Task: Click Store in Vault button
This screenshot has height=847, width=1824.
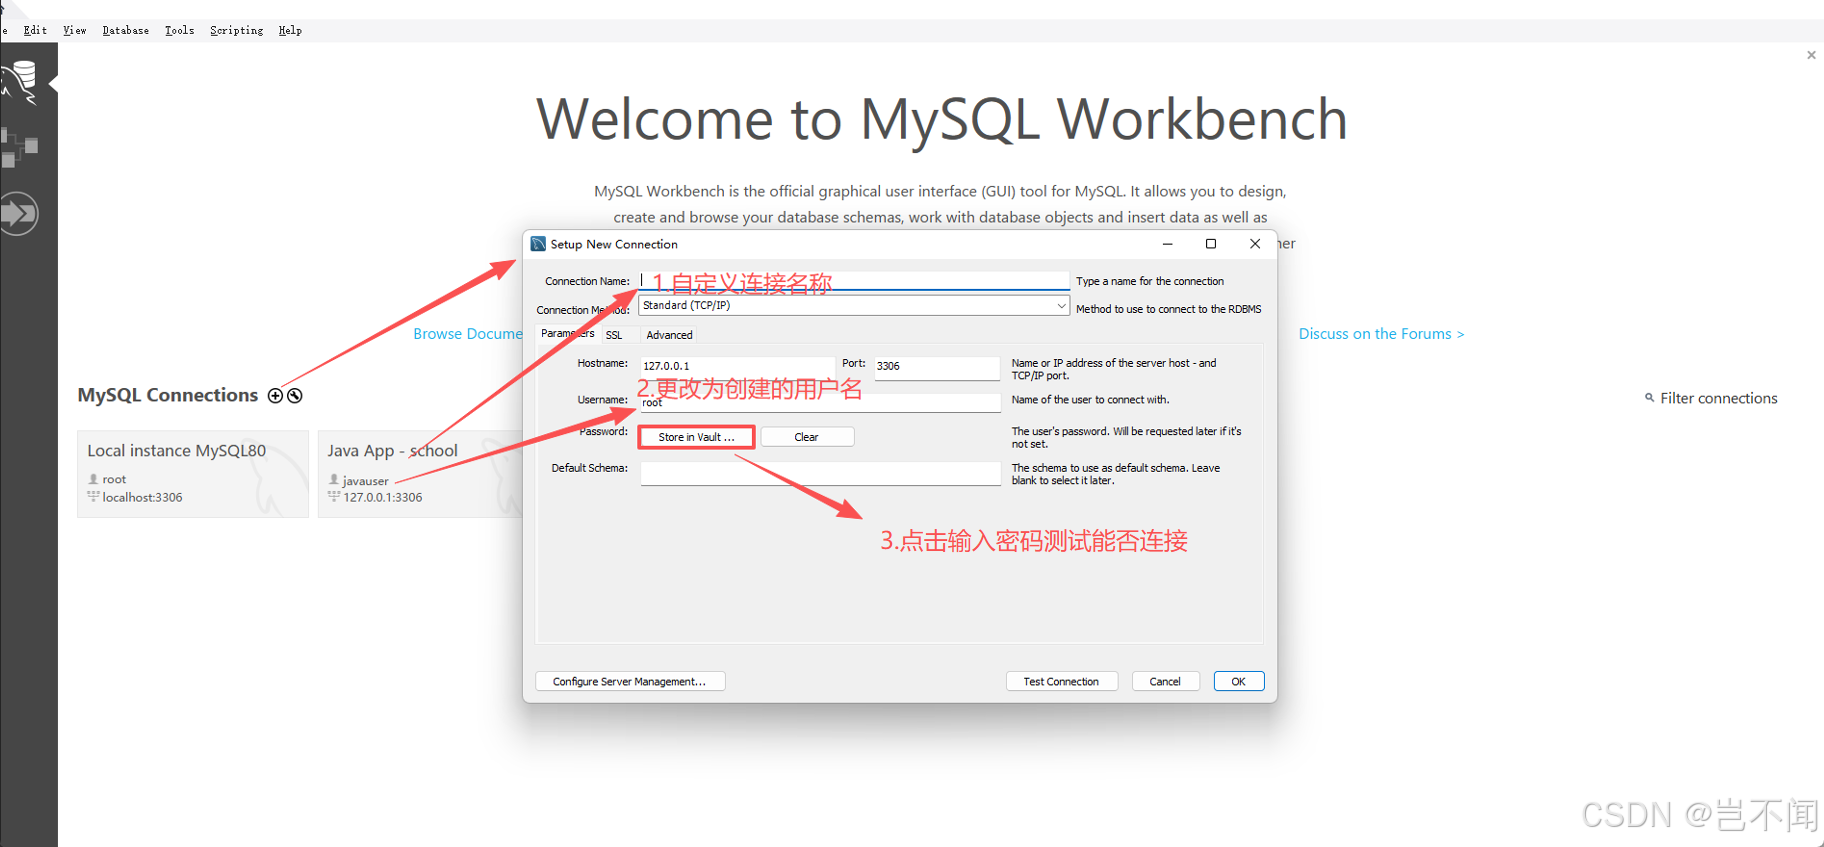Action: (x=696, y=437)
